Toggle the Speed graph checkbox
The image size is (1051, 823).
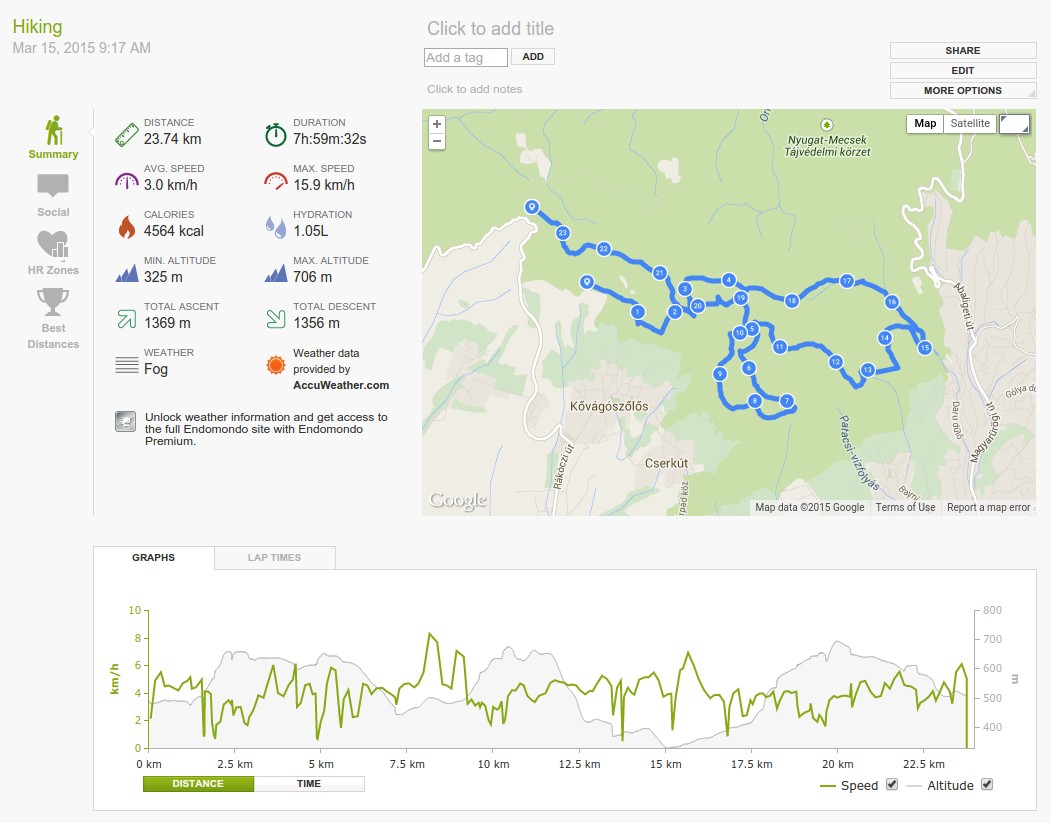tap(891, 784)
